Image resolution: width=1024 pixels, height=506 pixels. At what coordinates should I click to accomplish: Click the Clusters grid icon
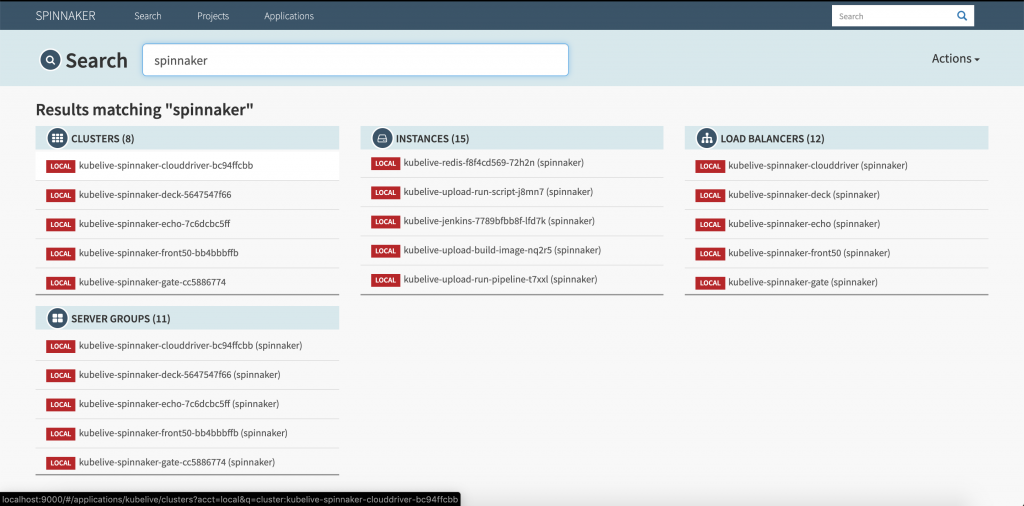pyautogui.click(x=57, y=138)
